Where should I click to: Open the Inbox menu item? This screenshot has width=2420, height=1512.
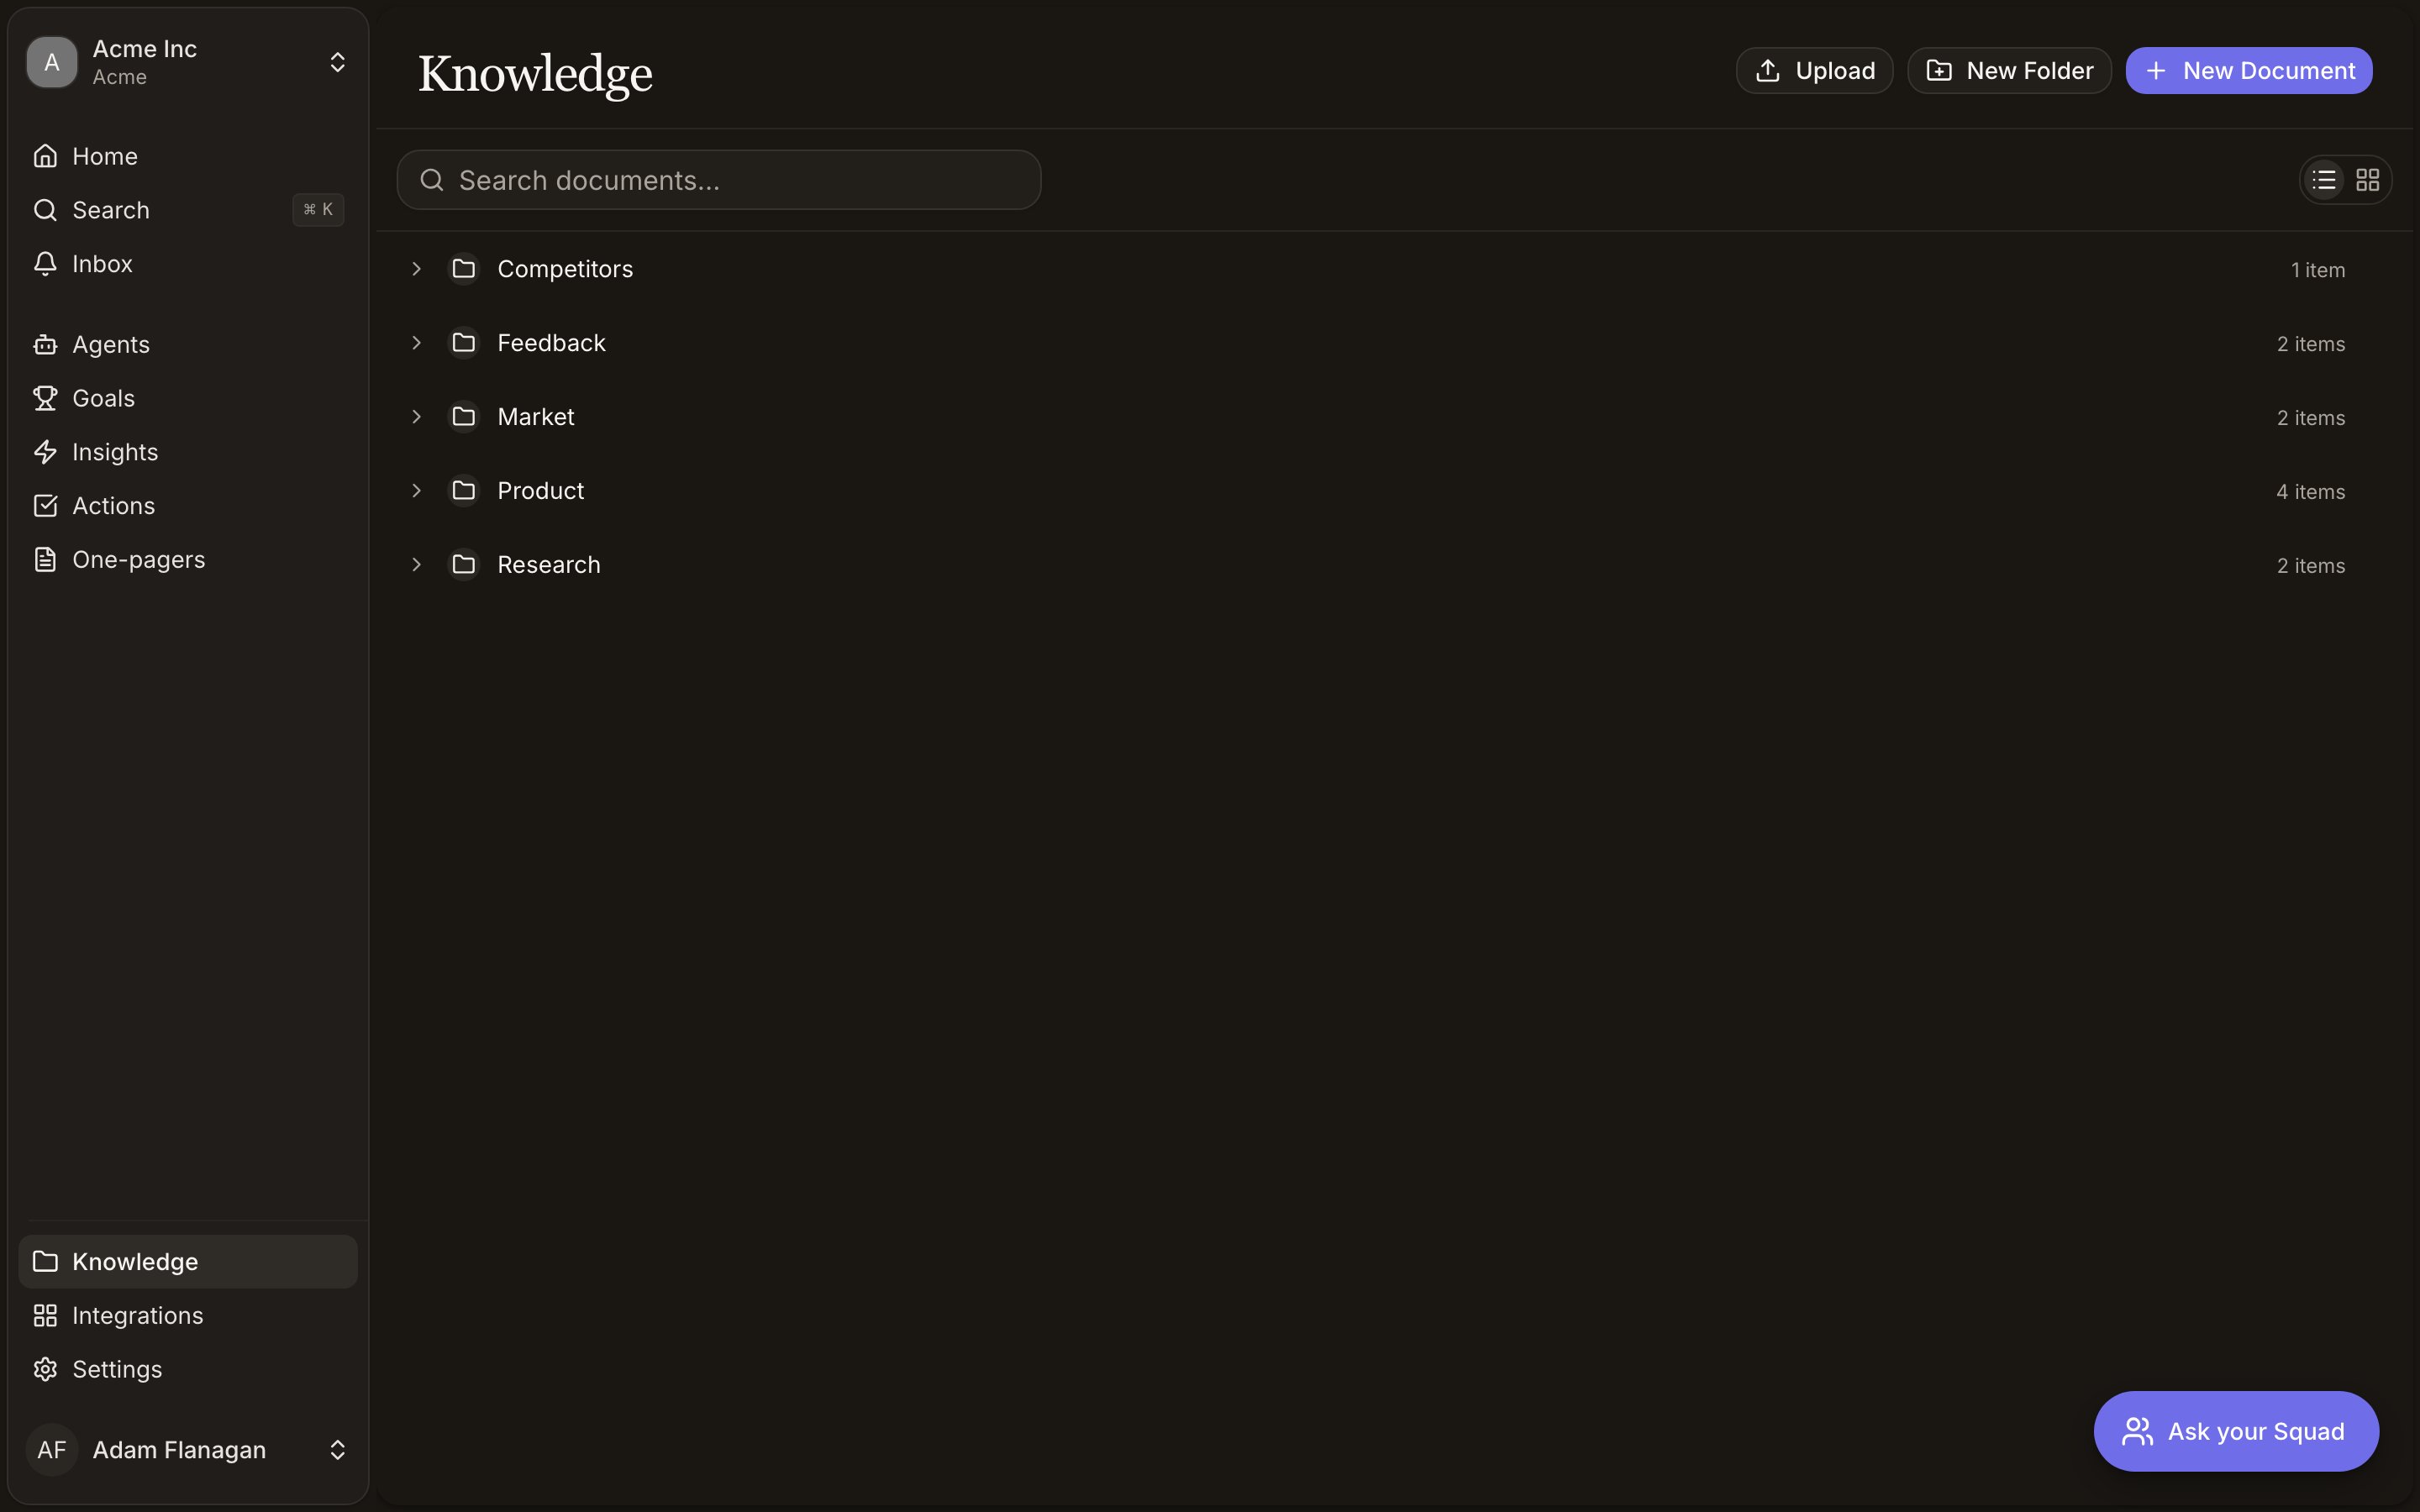point(188,264)
